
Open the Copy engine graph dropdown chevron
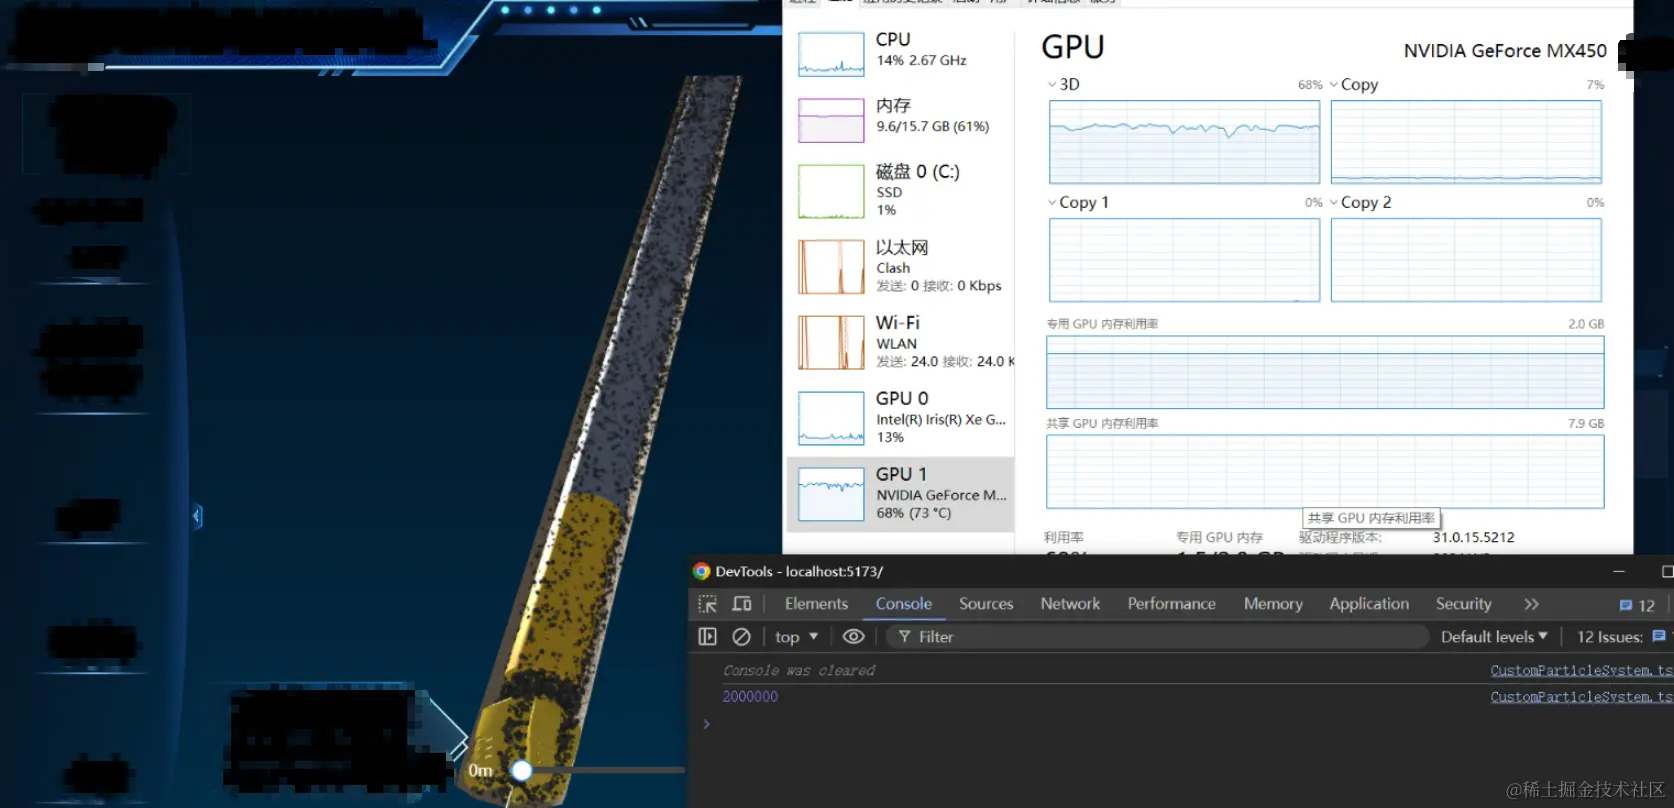click(x=1333, y=84)
